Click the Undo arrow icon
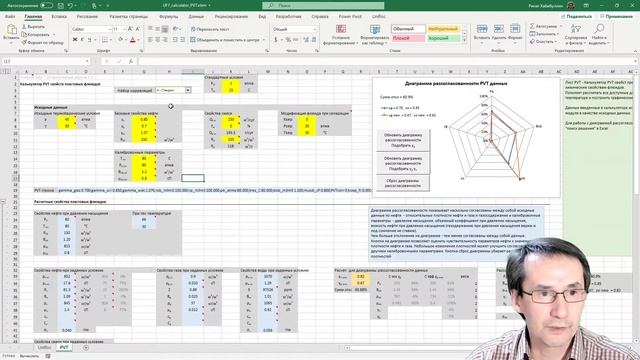 (70, 6)
